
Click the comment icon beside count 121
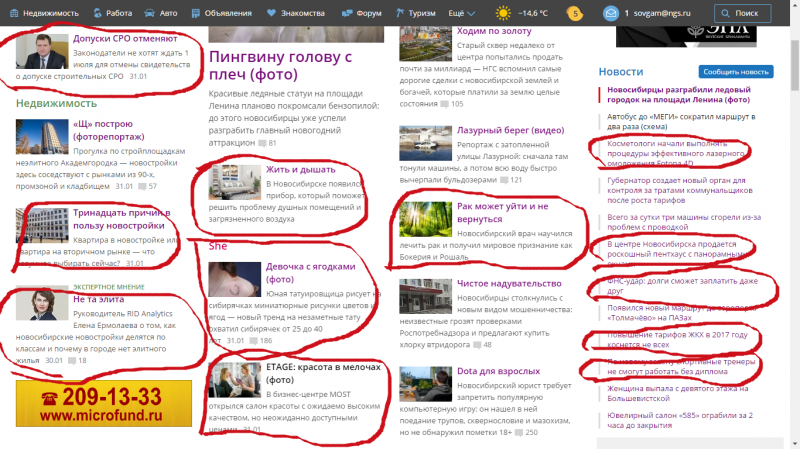[503, 180]
